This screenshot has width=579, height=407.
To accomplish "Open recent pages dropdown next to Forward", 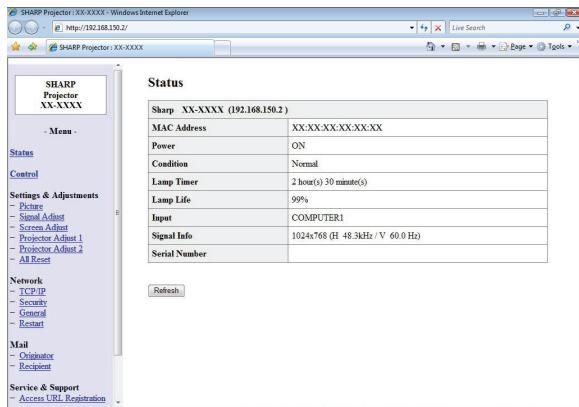I will tap(44, 28).
